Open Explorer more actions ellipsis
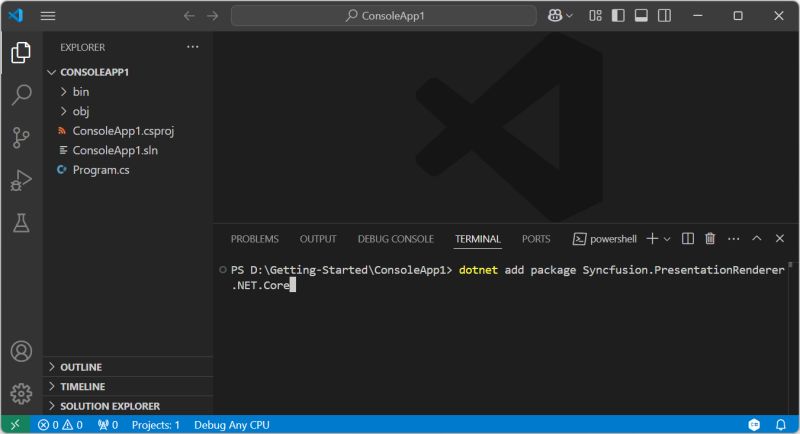800x434 pixels. pyautogui.click(x=192, y=47)
